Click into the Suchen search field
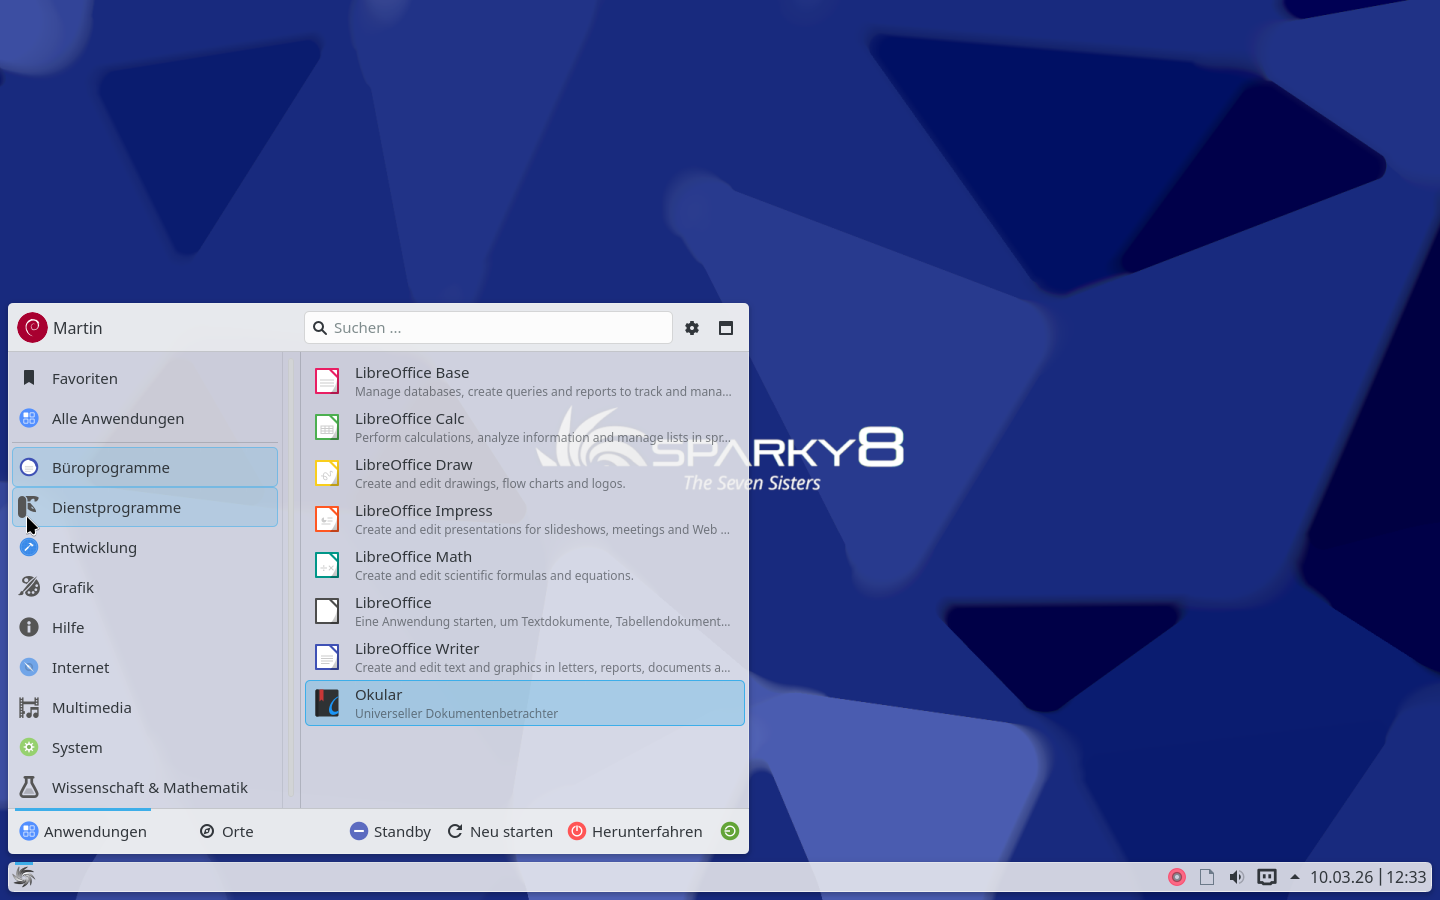This screenshot has height=900, width=1440. coord(497,328)
